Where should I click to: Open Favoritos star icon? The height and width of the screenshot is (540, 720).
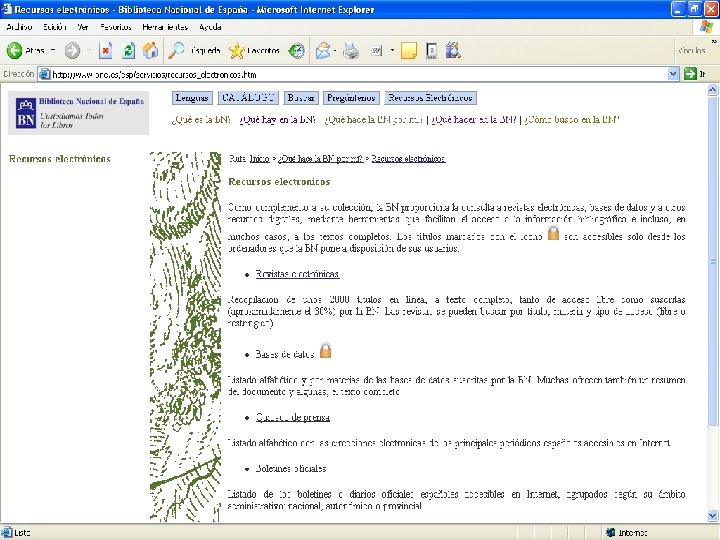(x=236, y=51)
